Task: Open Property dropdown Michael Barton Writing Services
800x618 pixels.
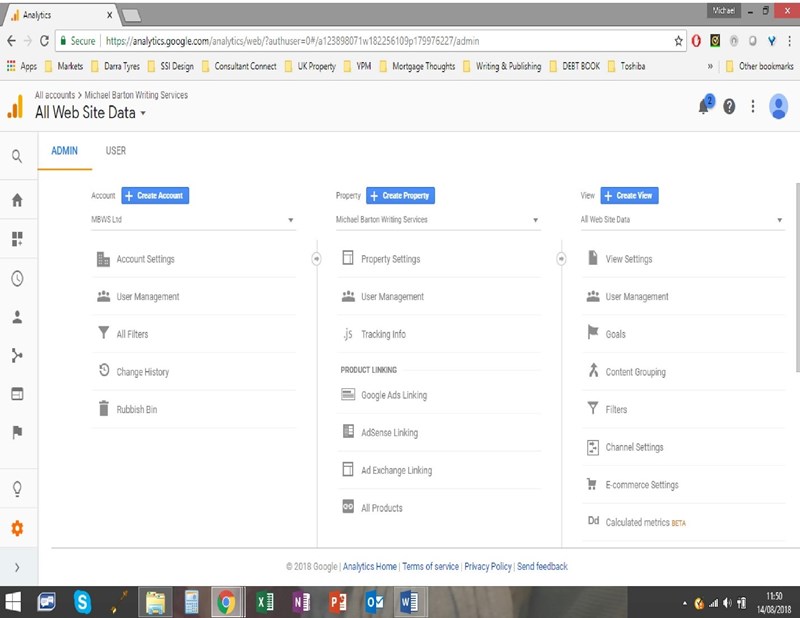Action: pyautogui.click(x=438, y=220)
